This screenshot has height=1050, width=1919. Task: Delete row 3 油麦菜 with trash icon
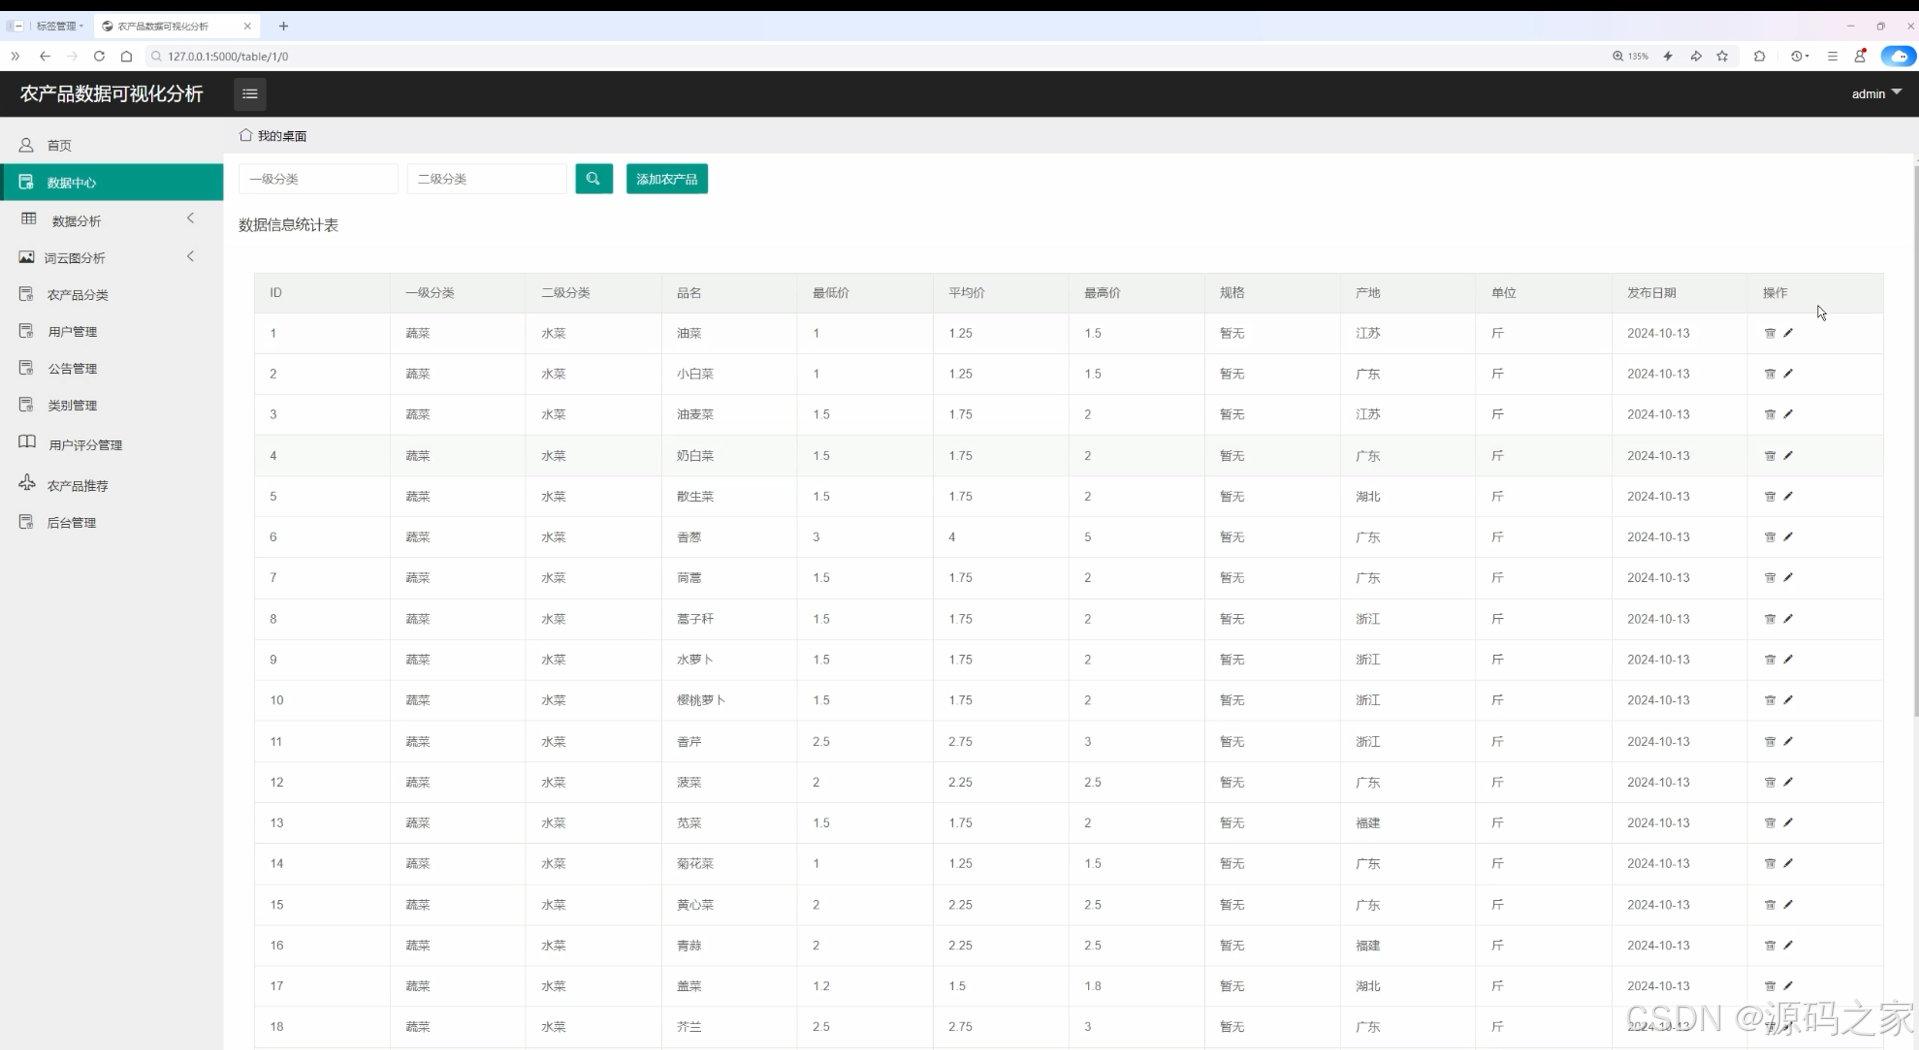[1770, 414]
